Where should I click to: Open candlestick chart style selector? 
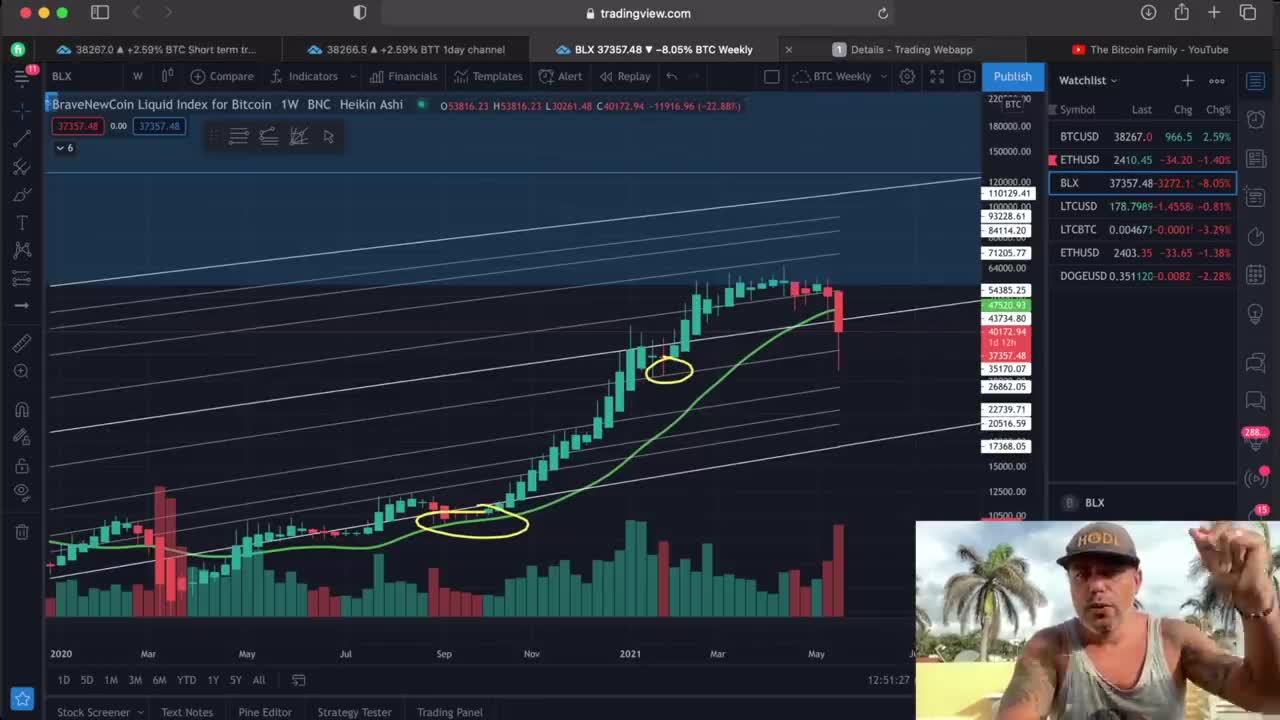tap(167, 76)
